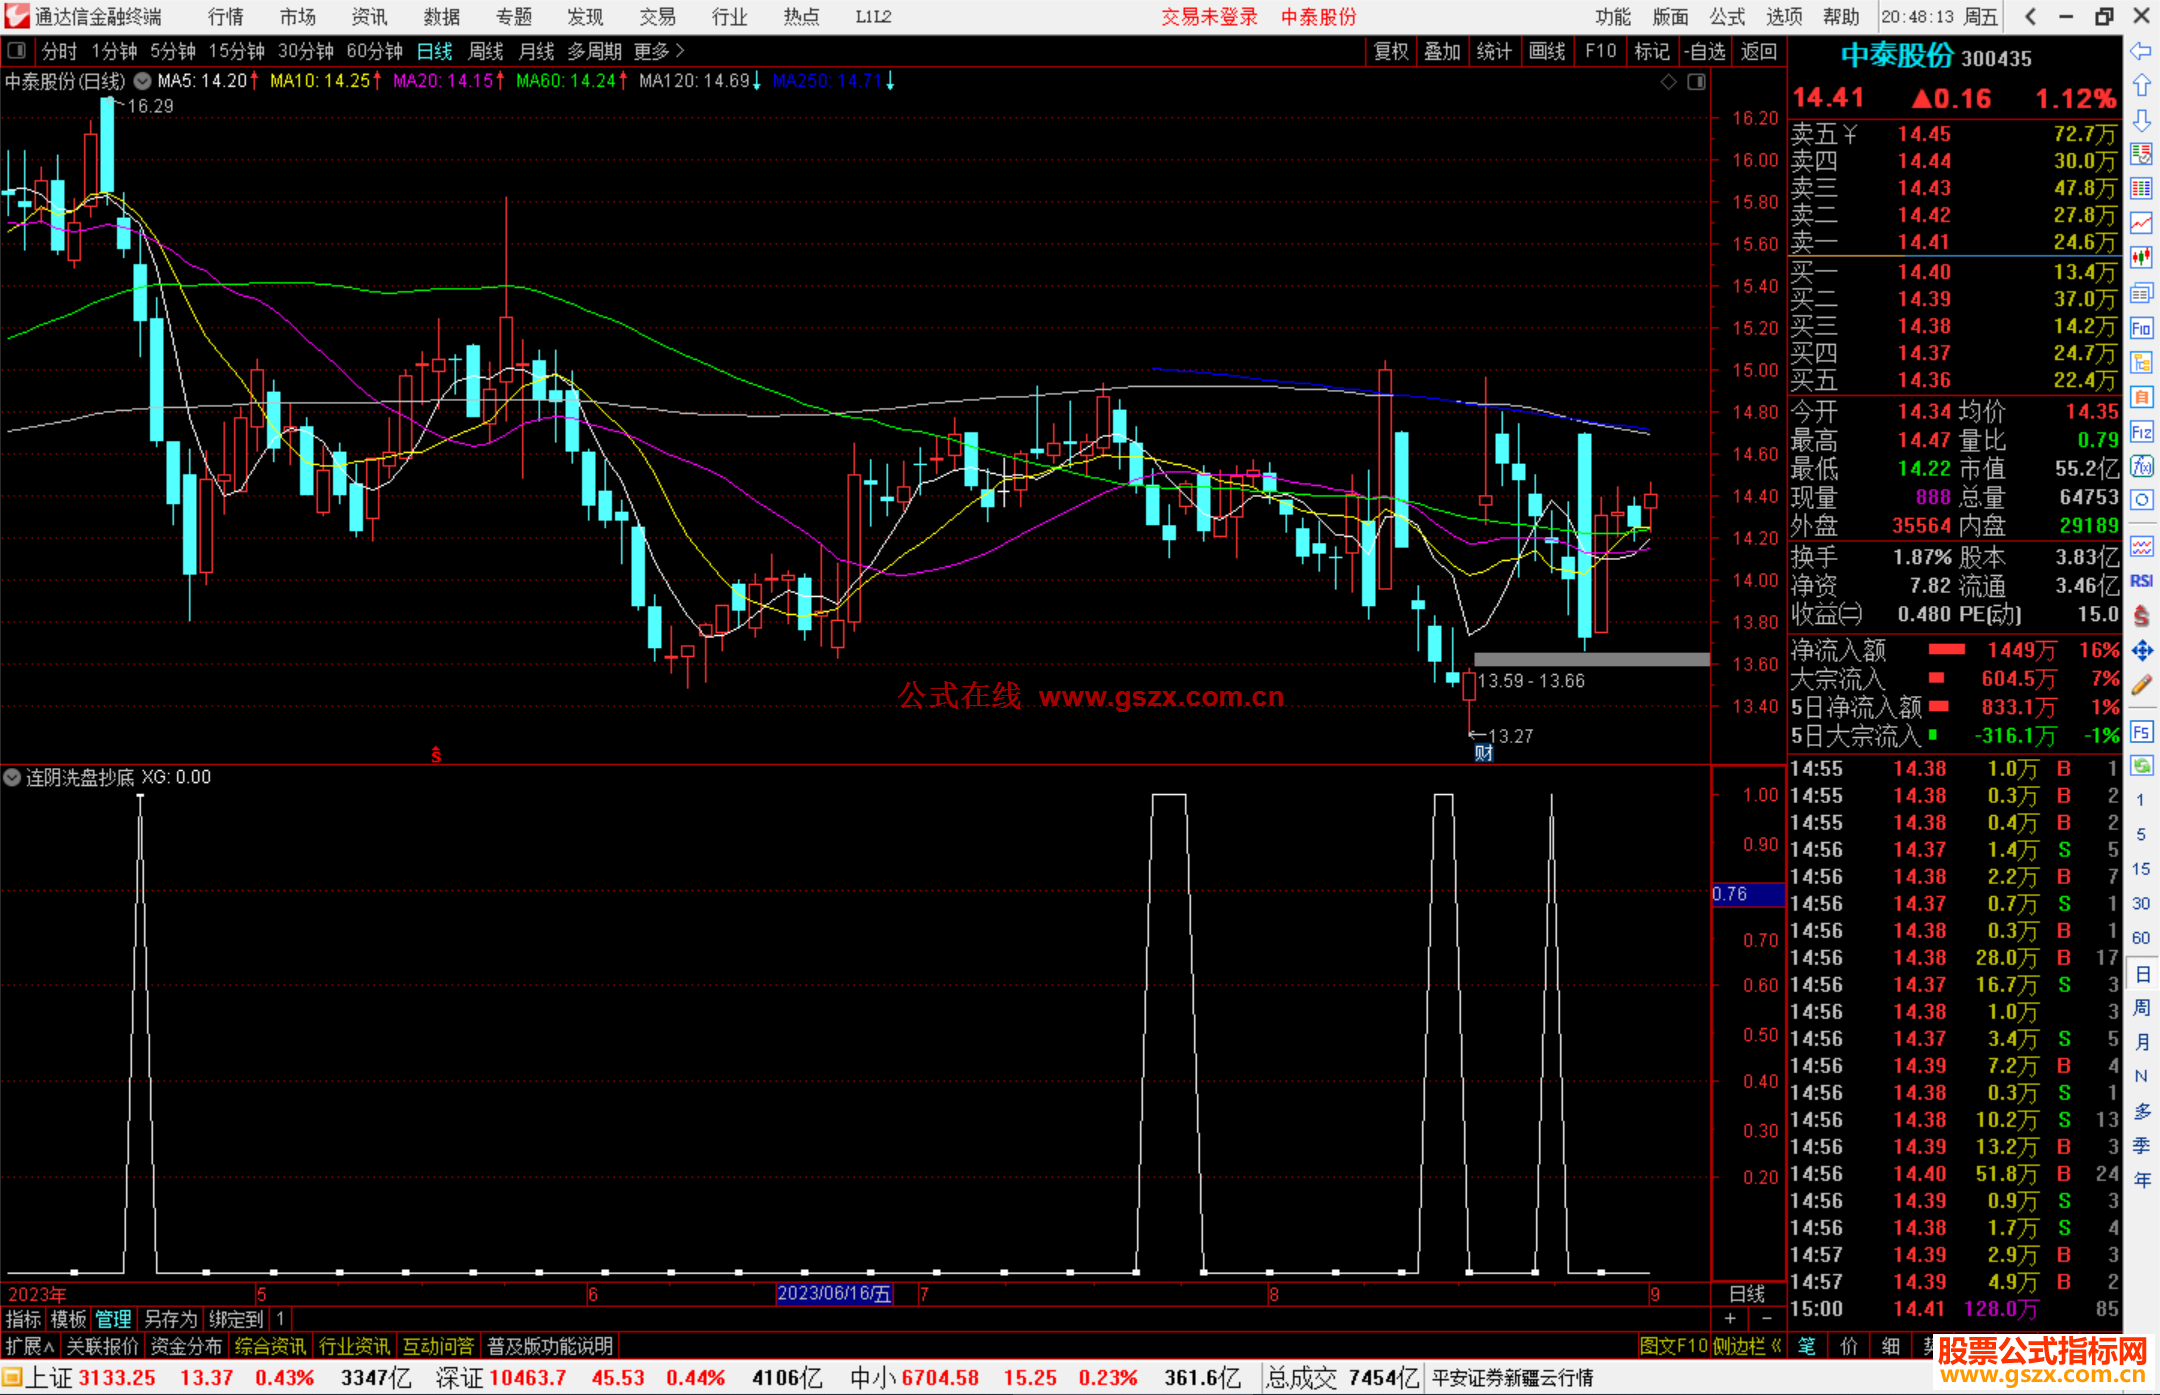Toggle the 连阴洗盘抄底 indicator circle button

[x=13, y=777]
